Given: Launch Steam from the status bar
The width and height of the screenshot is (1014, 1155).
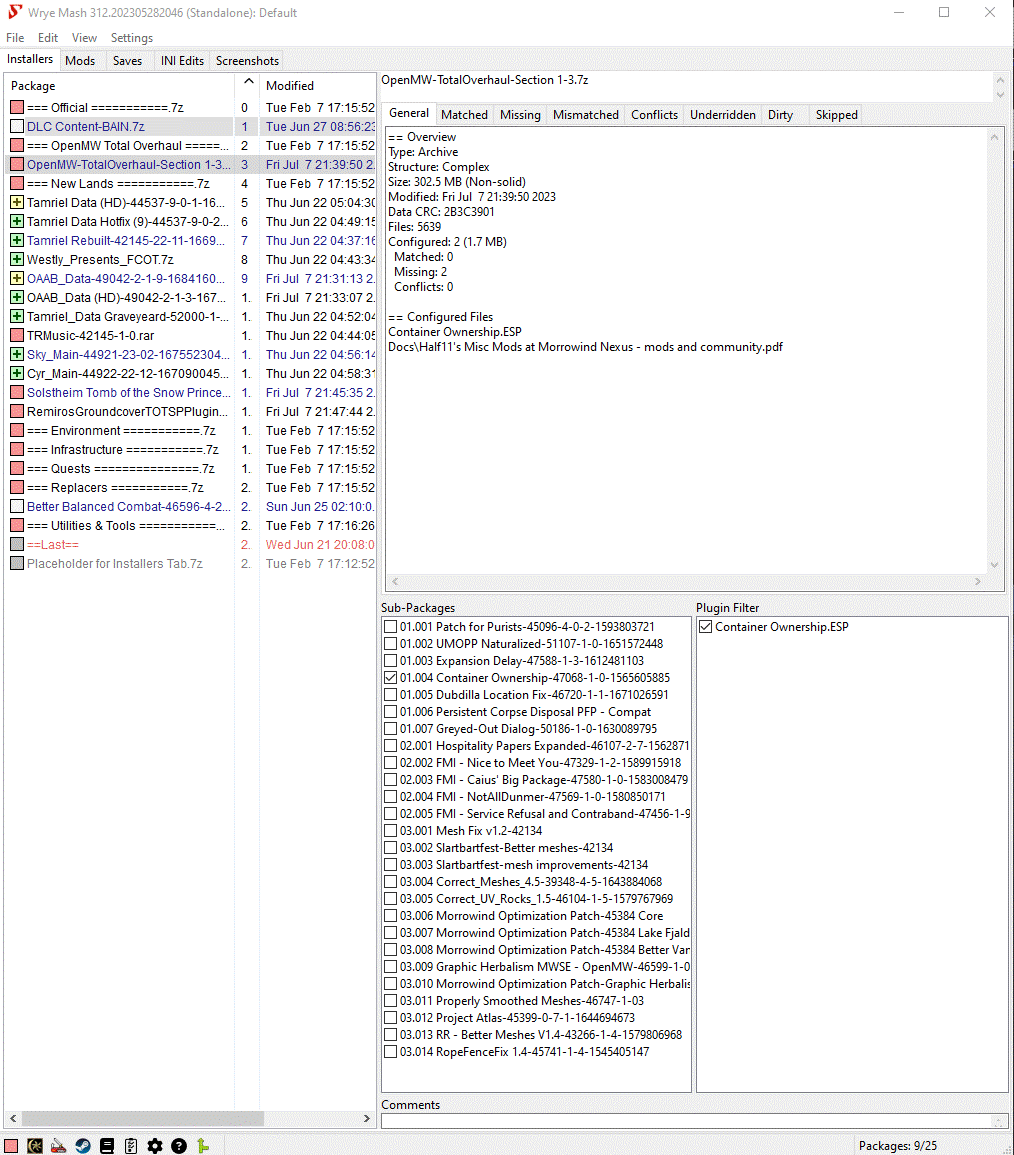Looking at the screenshot, I should [83, 1145].
